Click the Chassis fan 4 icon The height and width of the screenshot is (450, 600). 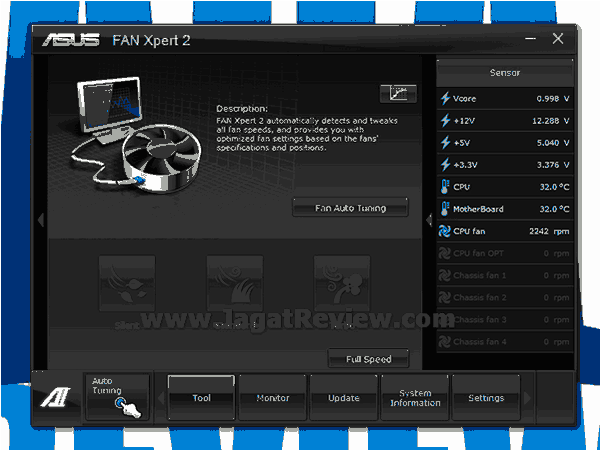(445, 342)
